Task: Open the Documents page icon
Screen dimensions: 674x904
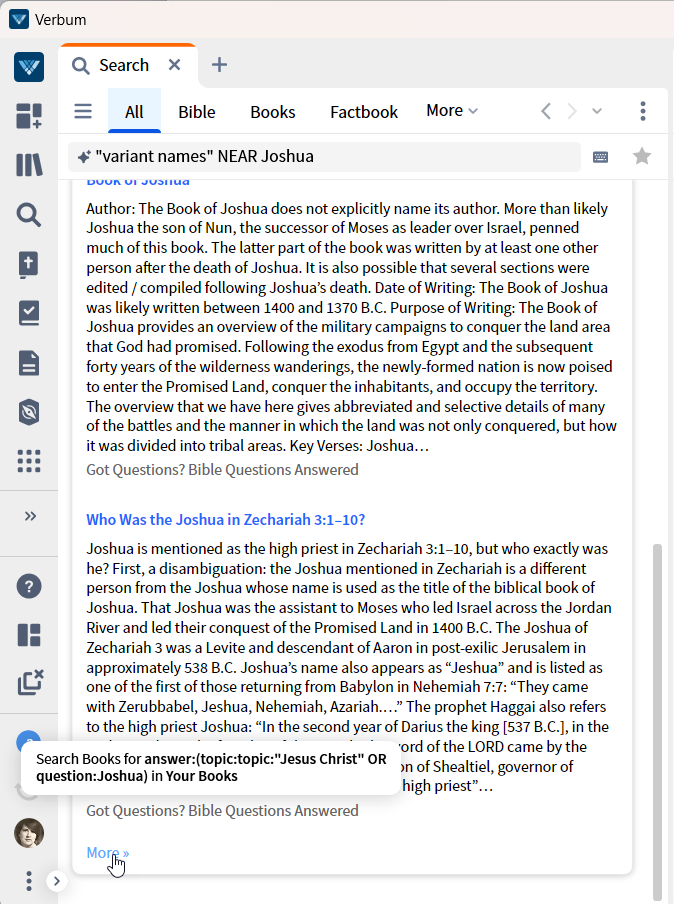Action: click(x=29, y=363)
